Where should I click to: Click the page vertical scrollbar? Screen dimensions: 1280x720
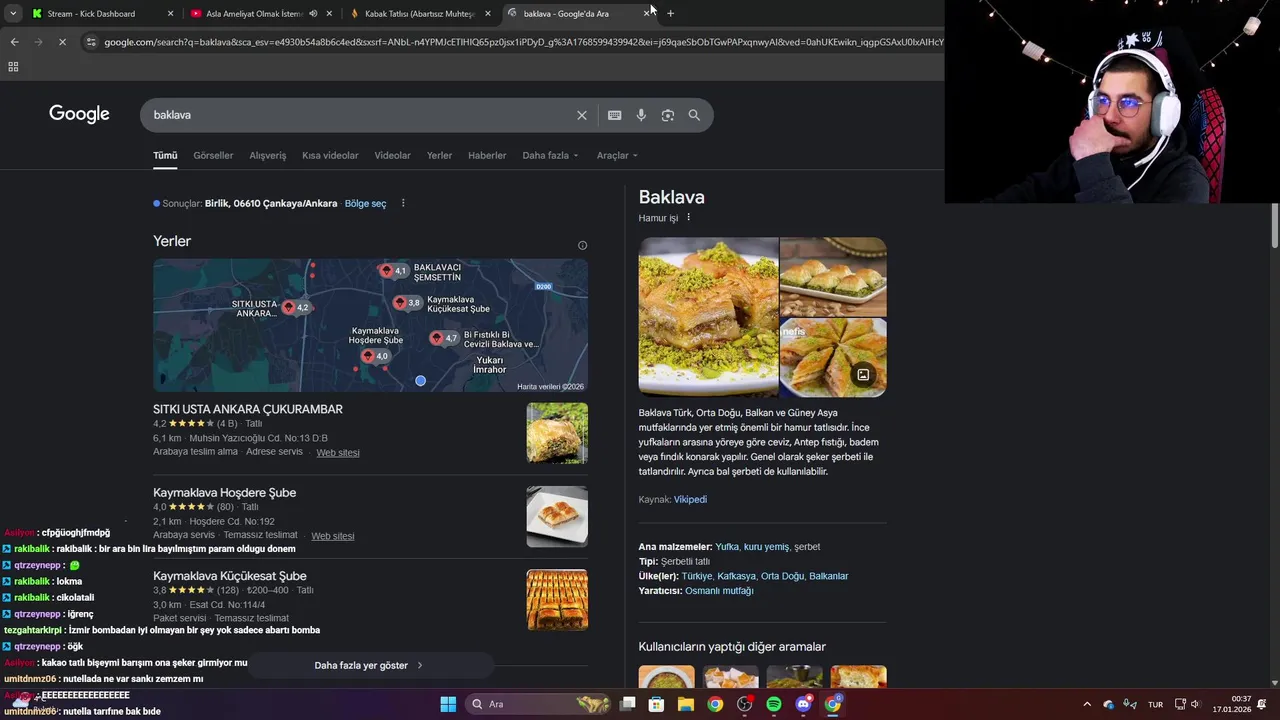1275,225
